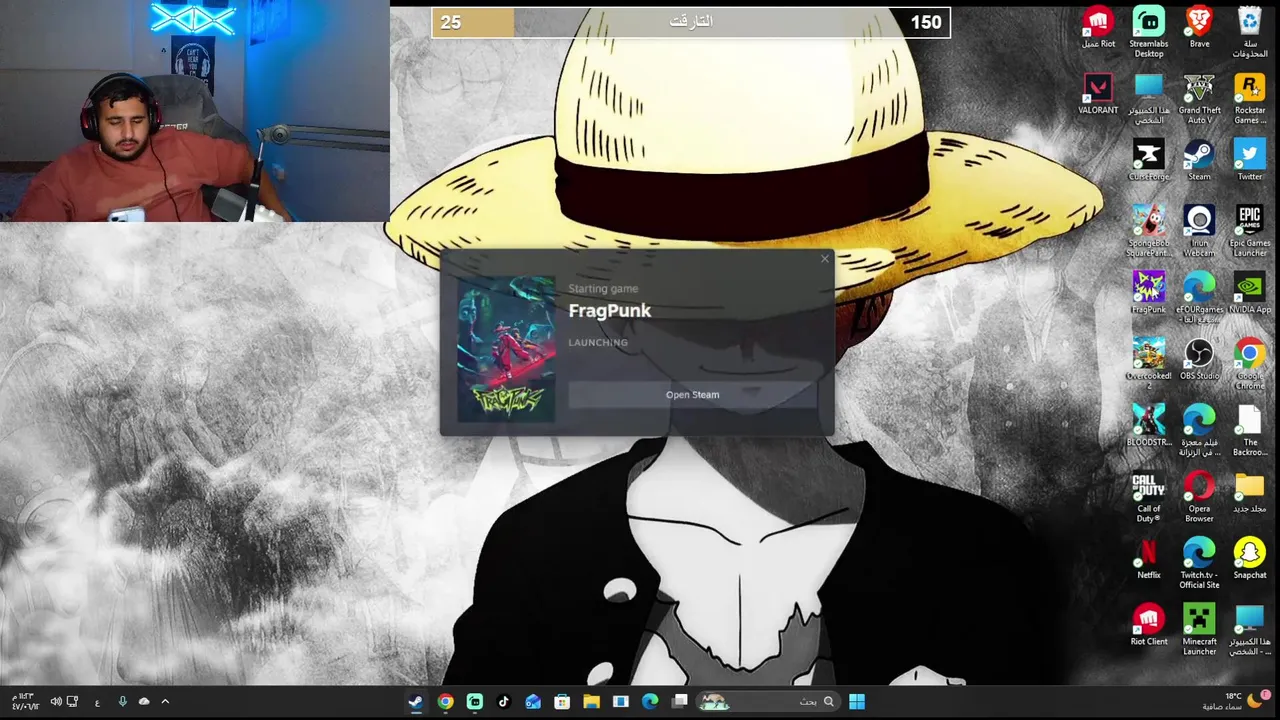The height and width of the screenshot is (720, 1280).
Task: Select the Opera Browser desktop icon
Action: click(x=1199, y=497)
